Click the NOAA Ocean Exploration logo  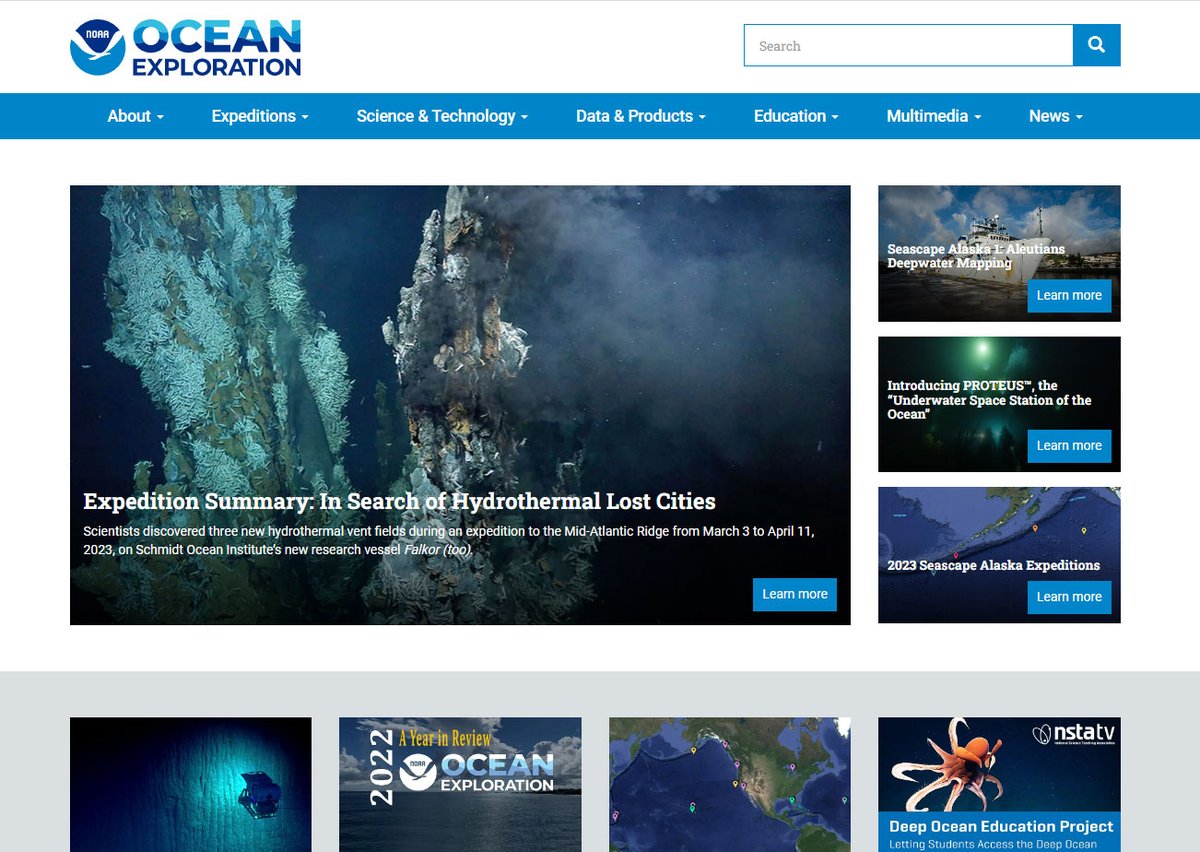click(185, 47)
